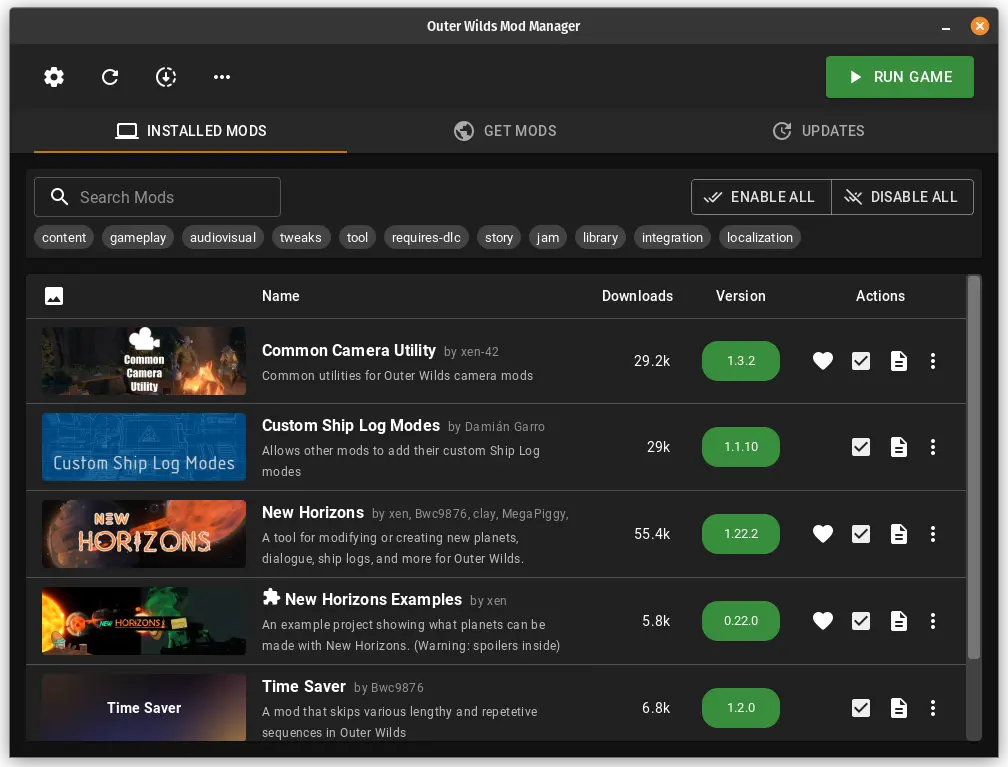This screenshot has height=767, width=1008.
Task: Click the New Horizons banner thumbnail
Action: click(x=144, y=534)
